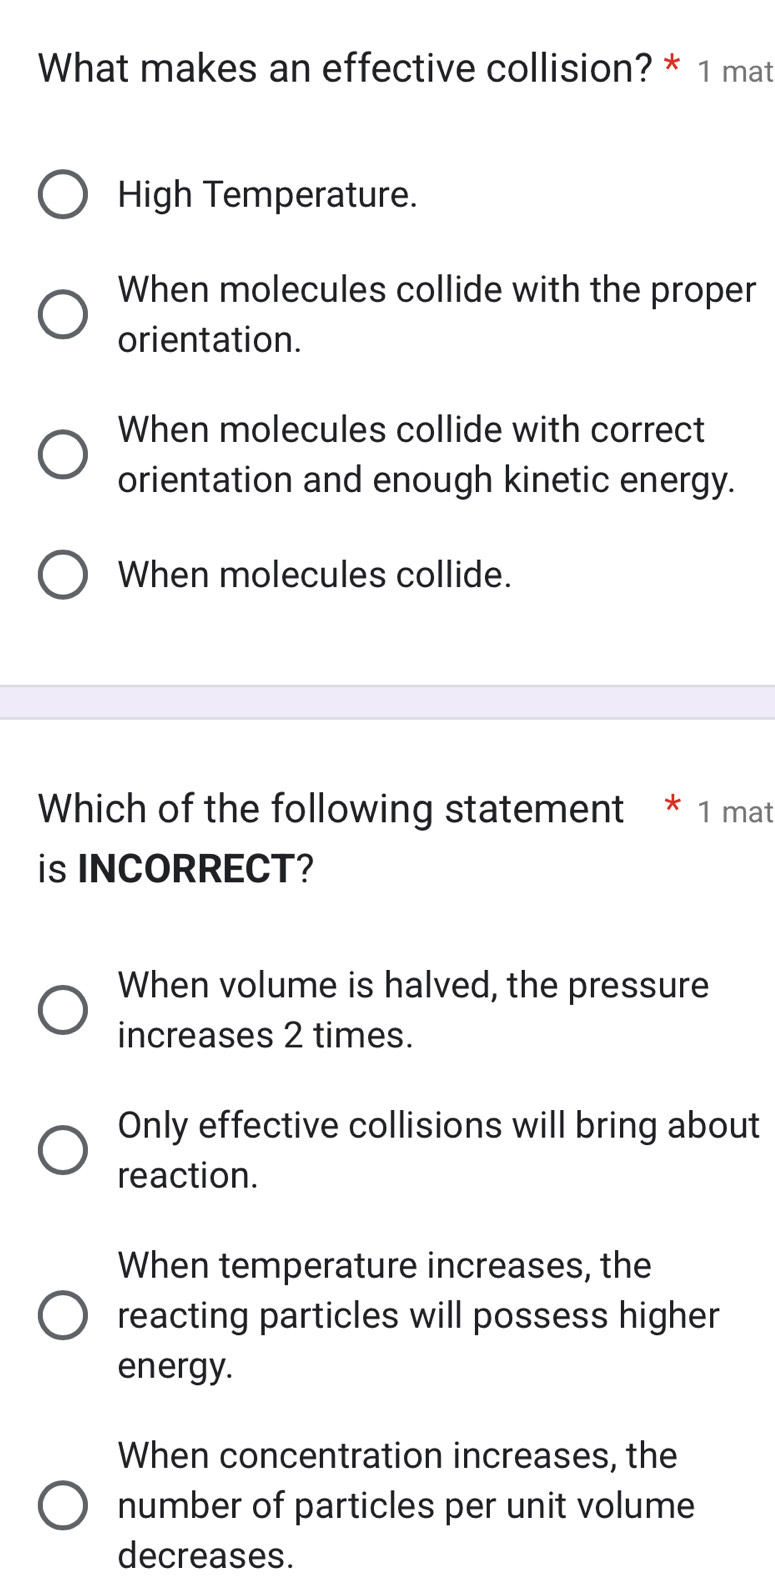This screenshot has height=1593, width=775.
Task: Click the 1 mat label beside second question
Action: click(735, 812)
